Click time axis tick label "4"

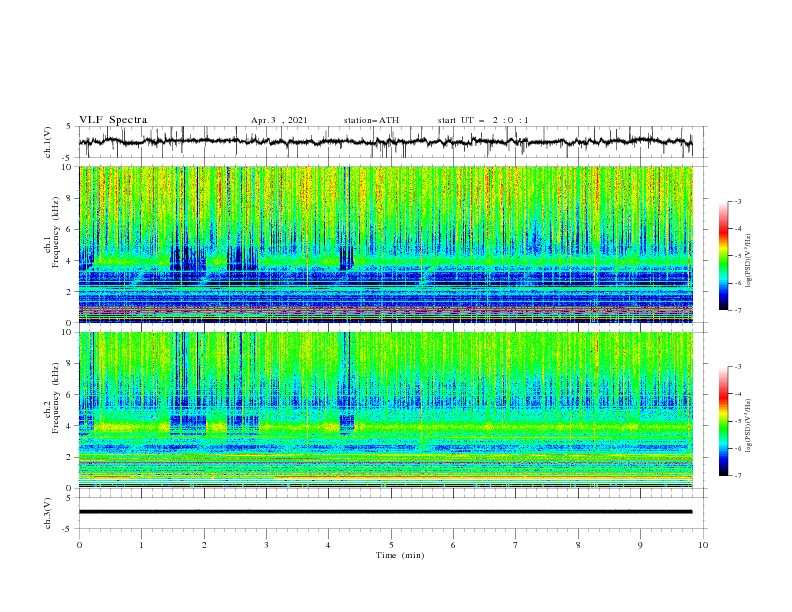[328, 545]
